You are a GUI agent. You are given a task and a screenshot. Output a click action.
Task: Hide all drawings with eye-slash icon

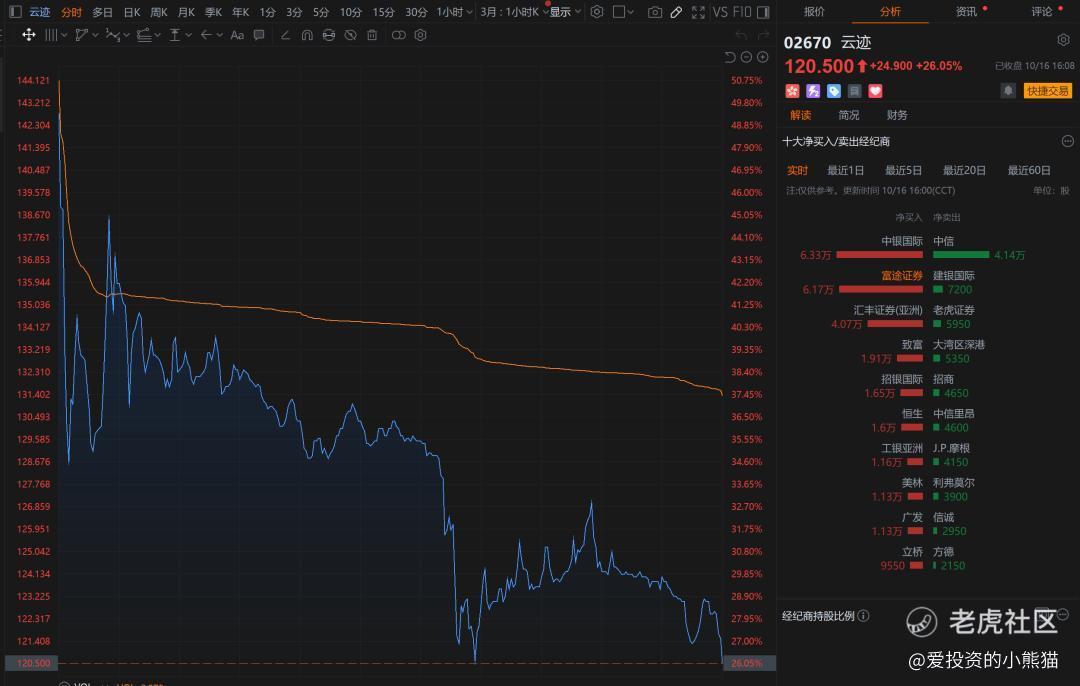351,35
